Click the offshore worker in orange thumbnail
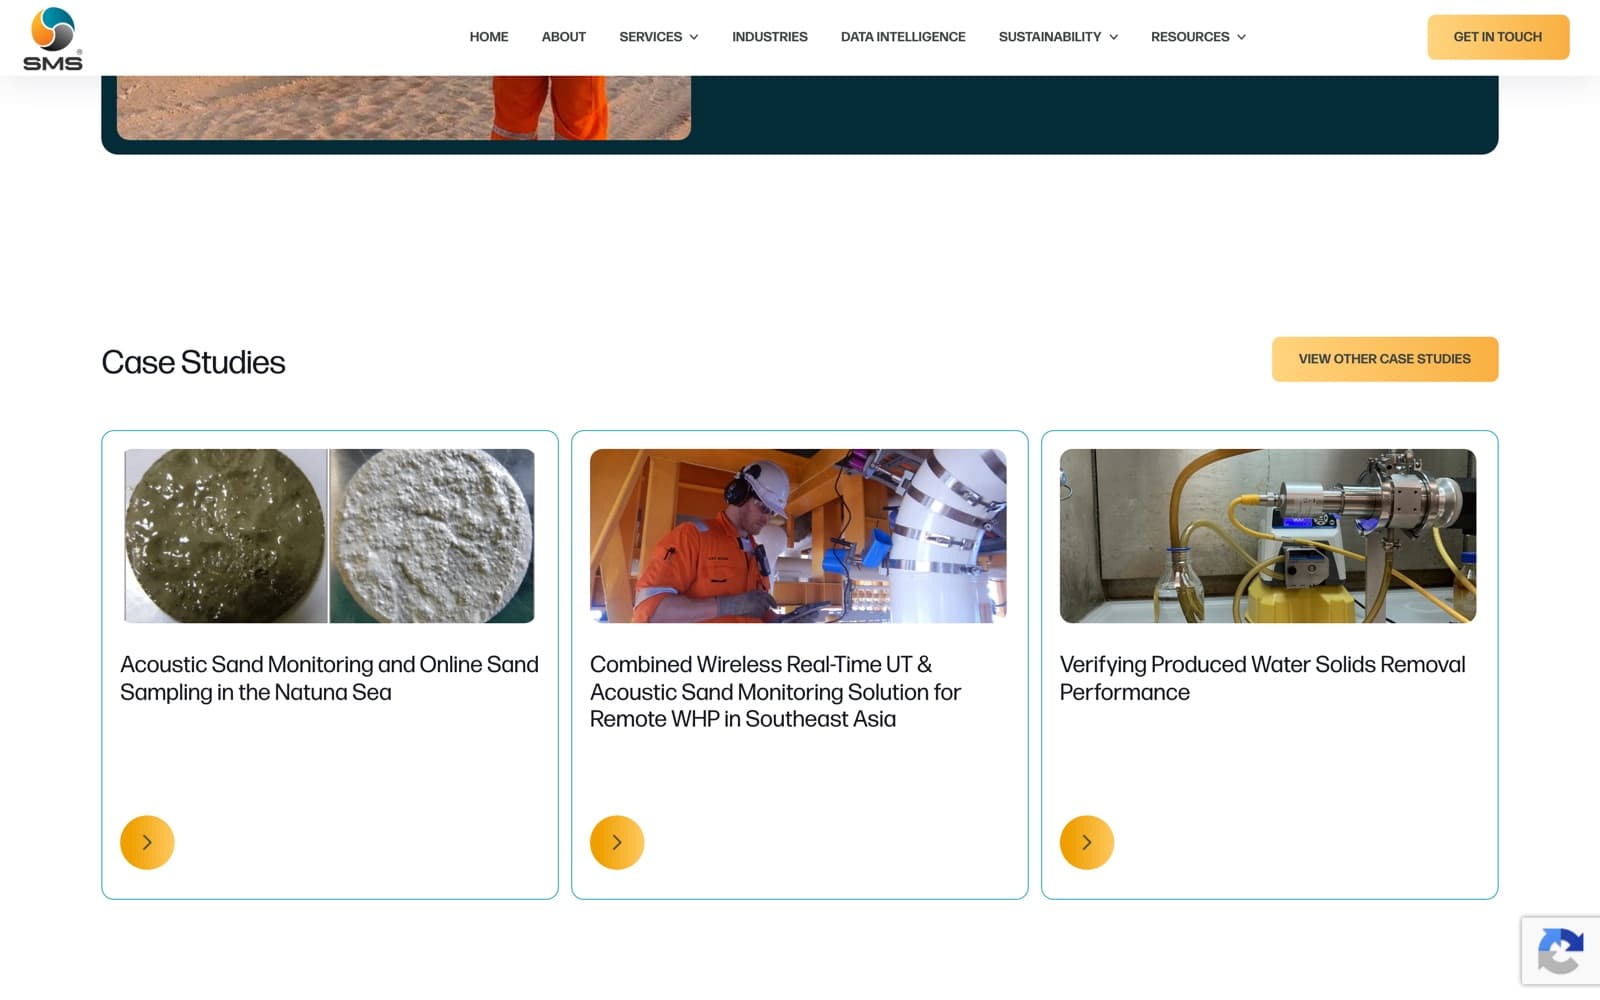This screenshot has height=1000, width=1600. [x=798, y=536]
